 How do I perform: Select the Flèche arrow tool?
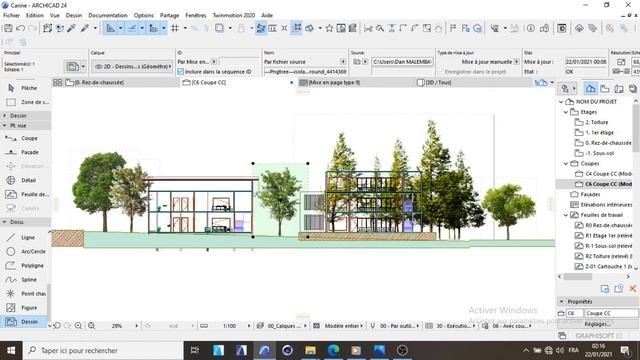point(24,88)
